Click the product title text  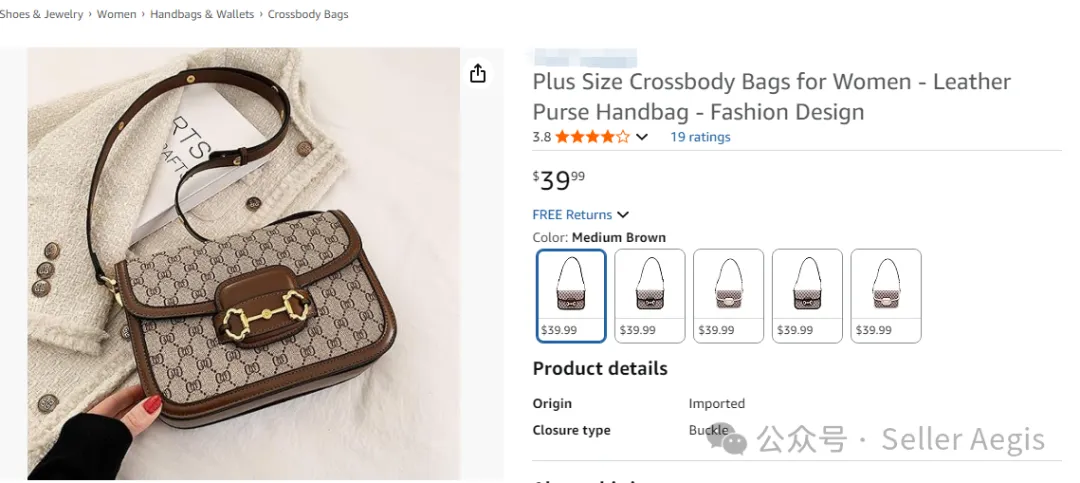771,96
